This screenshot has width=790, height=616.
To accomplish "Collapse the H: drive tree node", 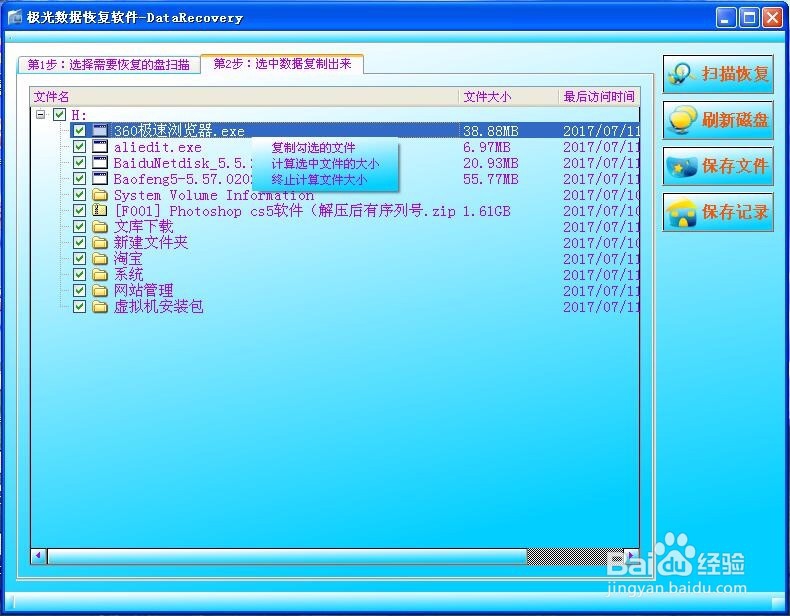I will point(41,114).
